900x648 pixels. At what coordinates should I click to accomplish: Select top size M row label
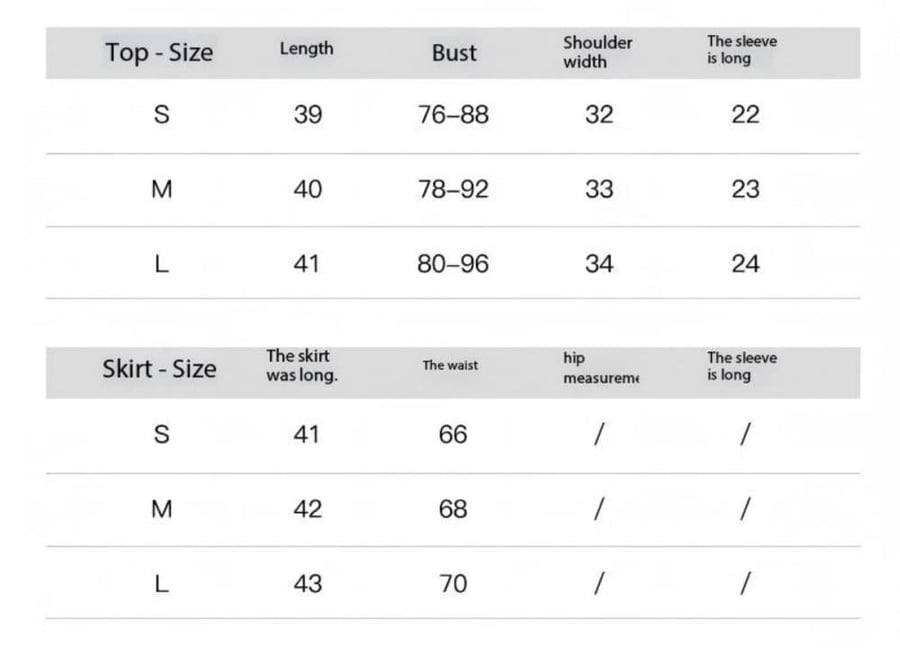[162, 189]
